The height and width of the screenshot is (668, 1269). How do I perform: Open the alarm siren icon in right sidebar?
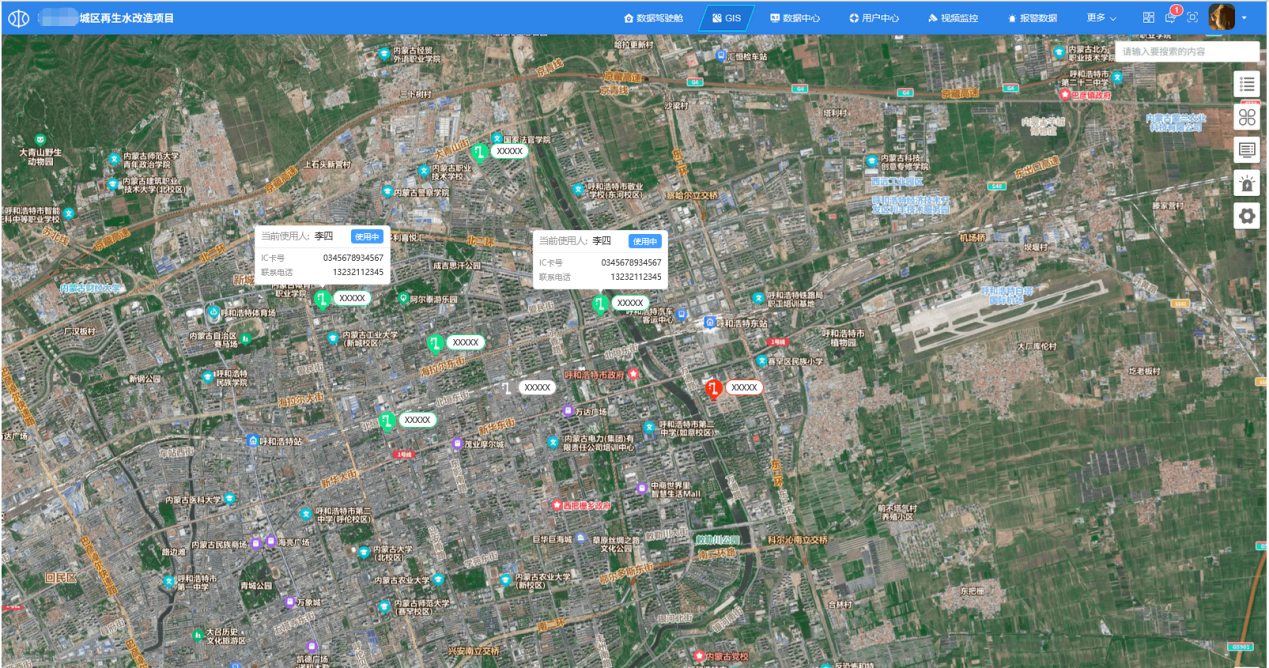pos(1246,183)
